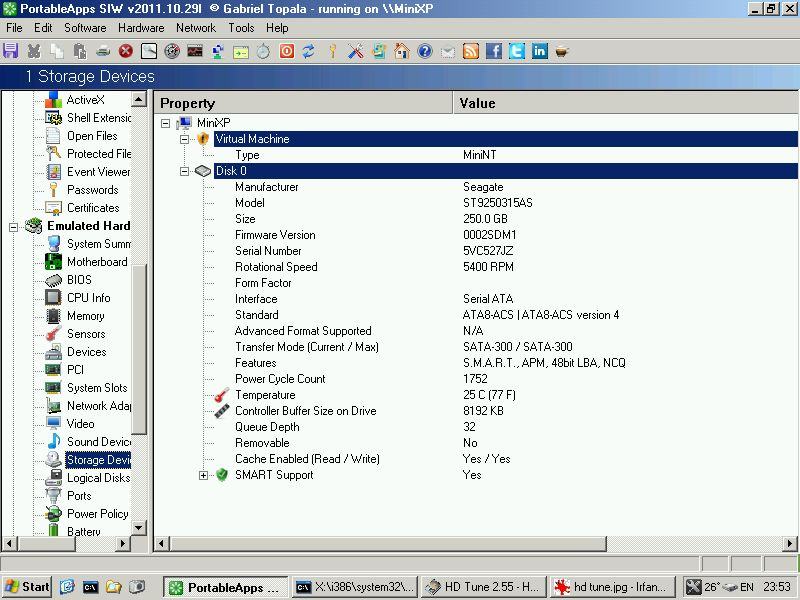Open the Facebook toolbar icon
800x600 pixels.
pyautogui.click(x=493, y=51)
